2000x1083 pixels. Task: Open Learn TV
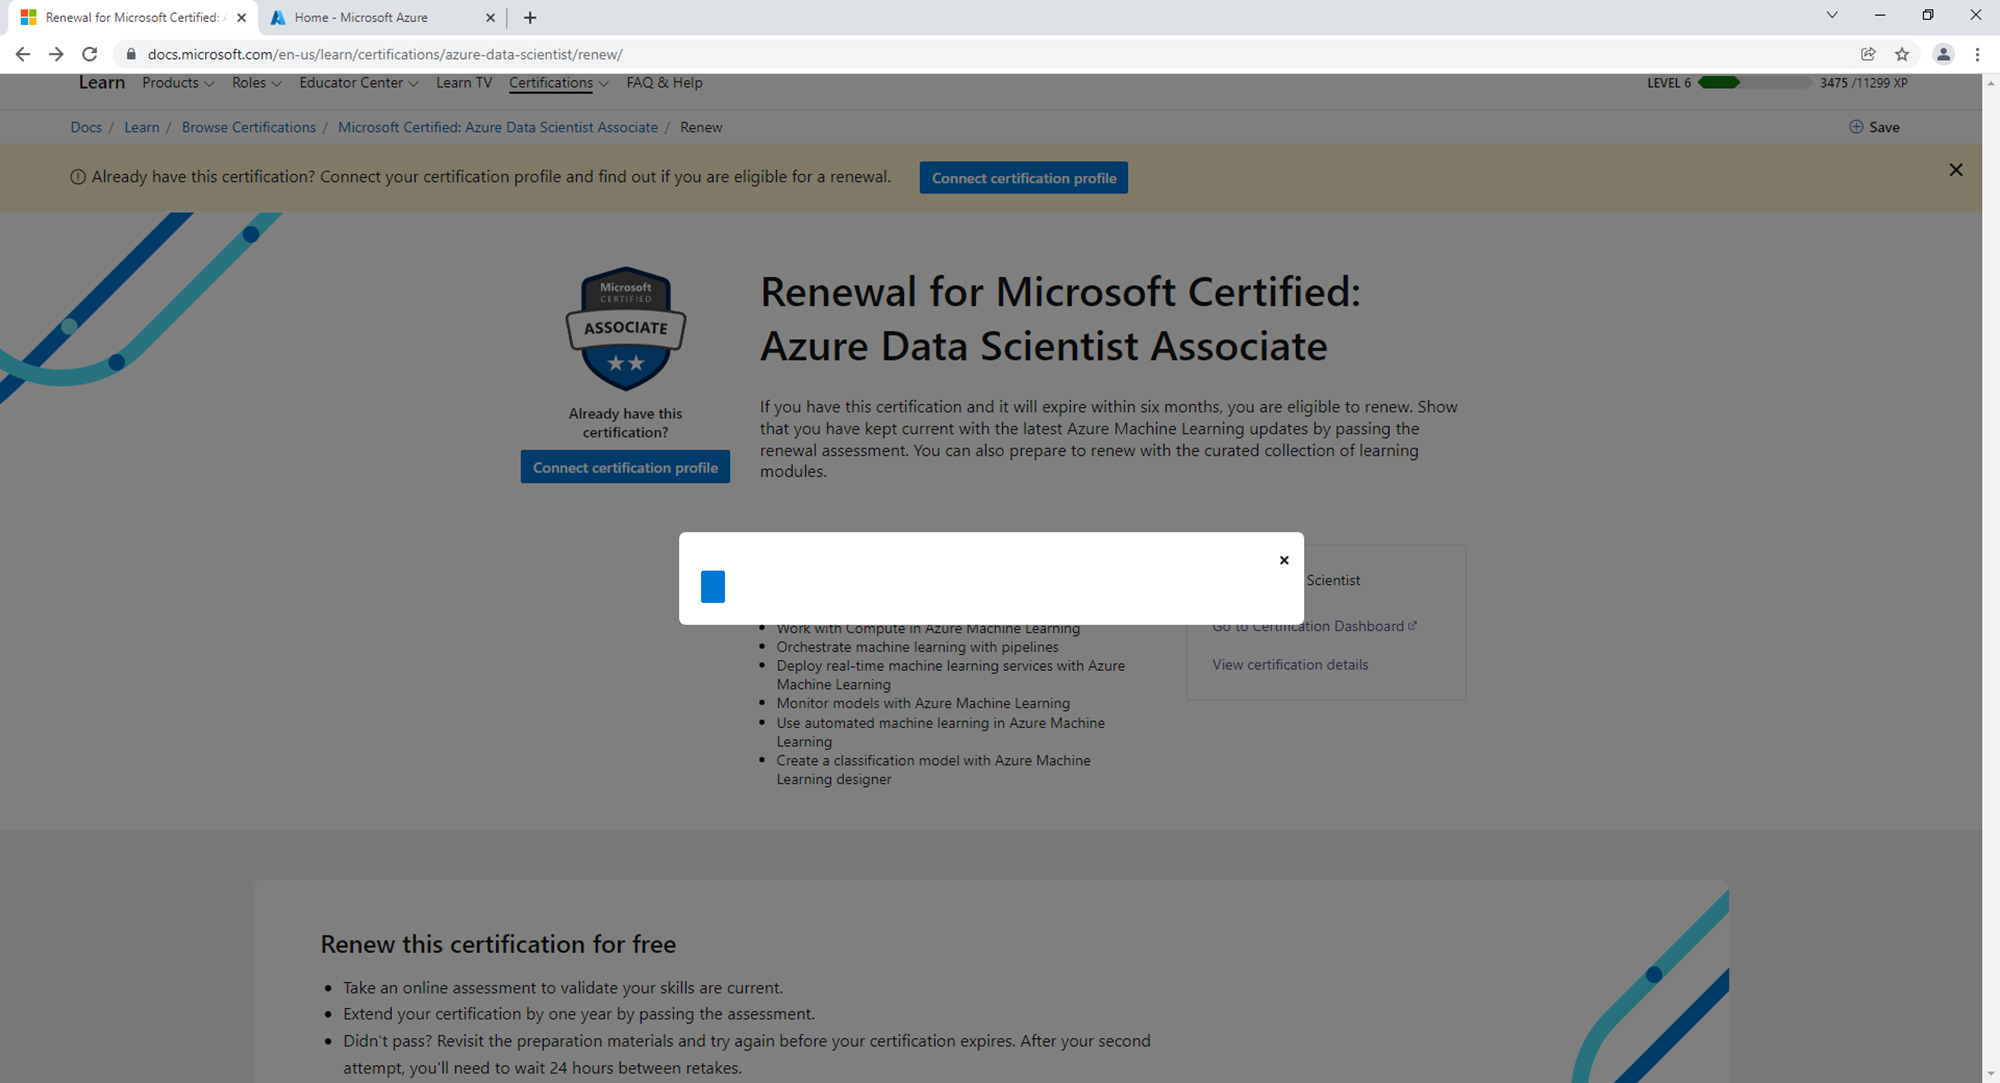tap(464, 83)
